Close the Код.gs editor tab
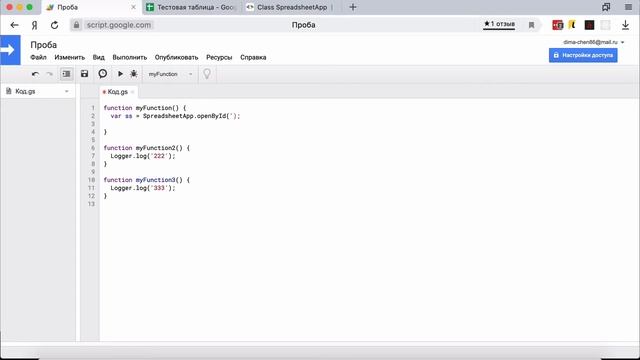Image resolution: width=640 pixels, height=360 pixels. click(133, 92)
